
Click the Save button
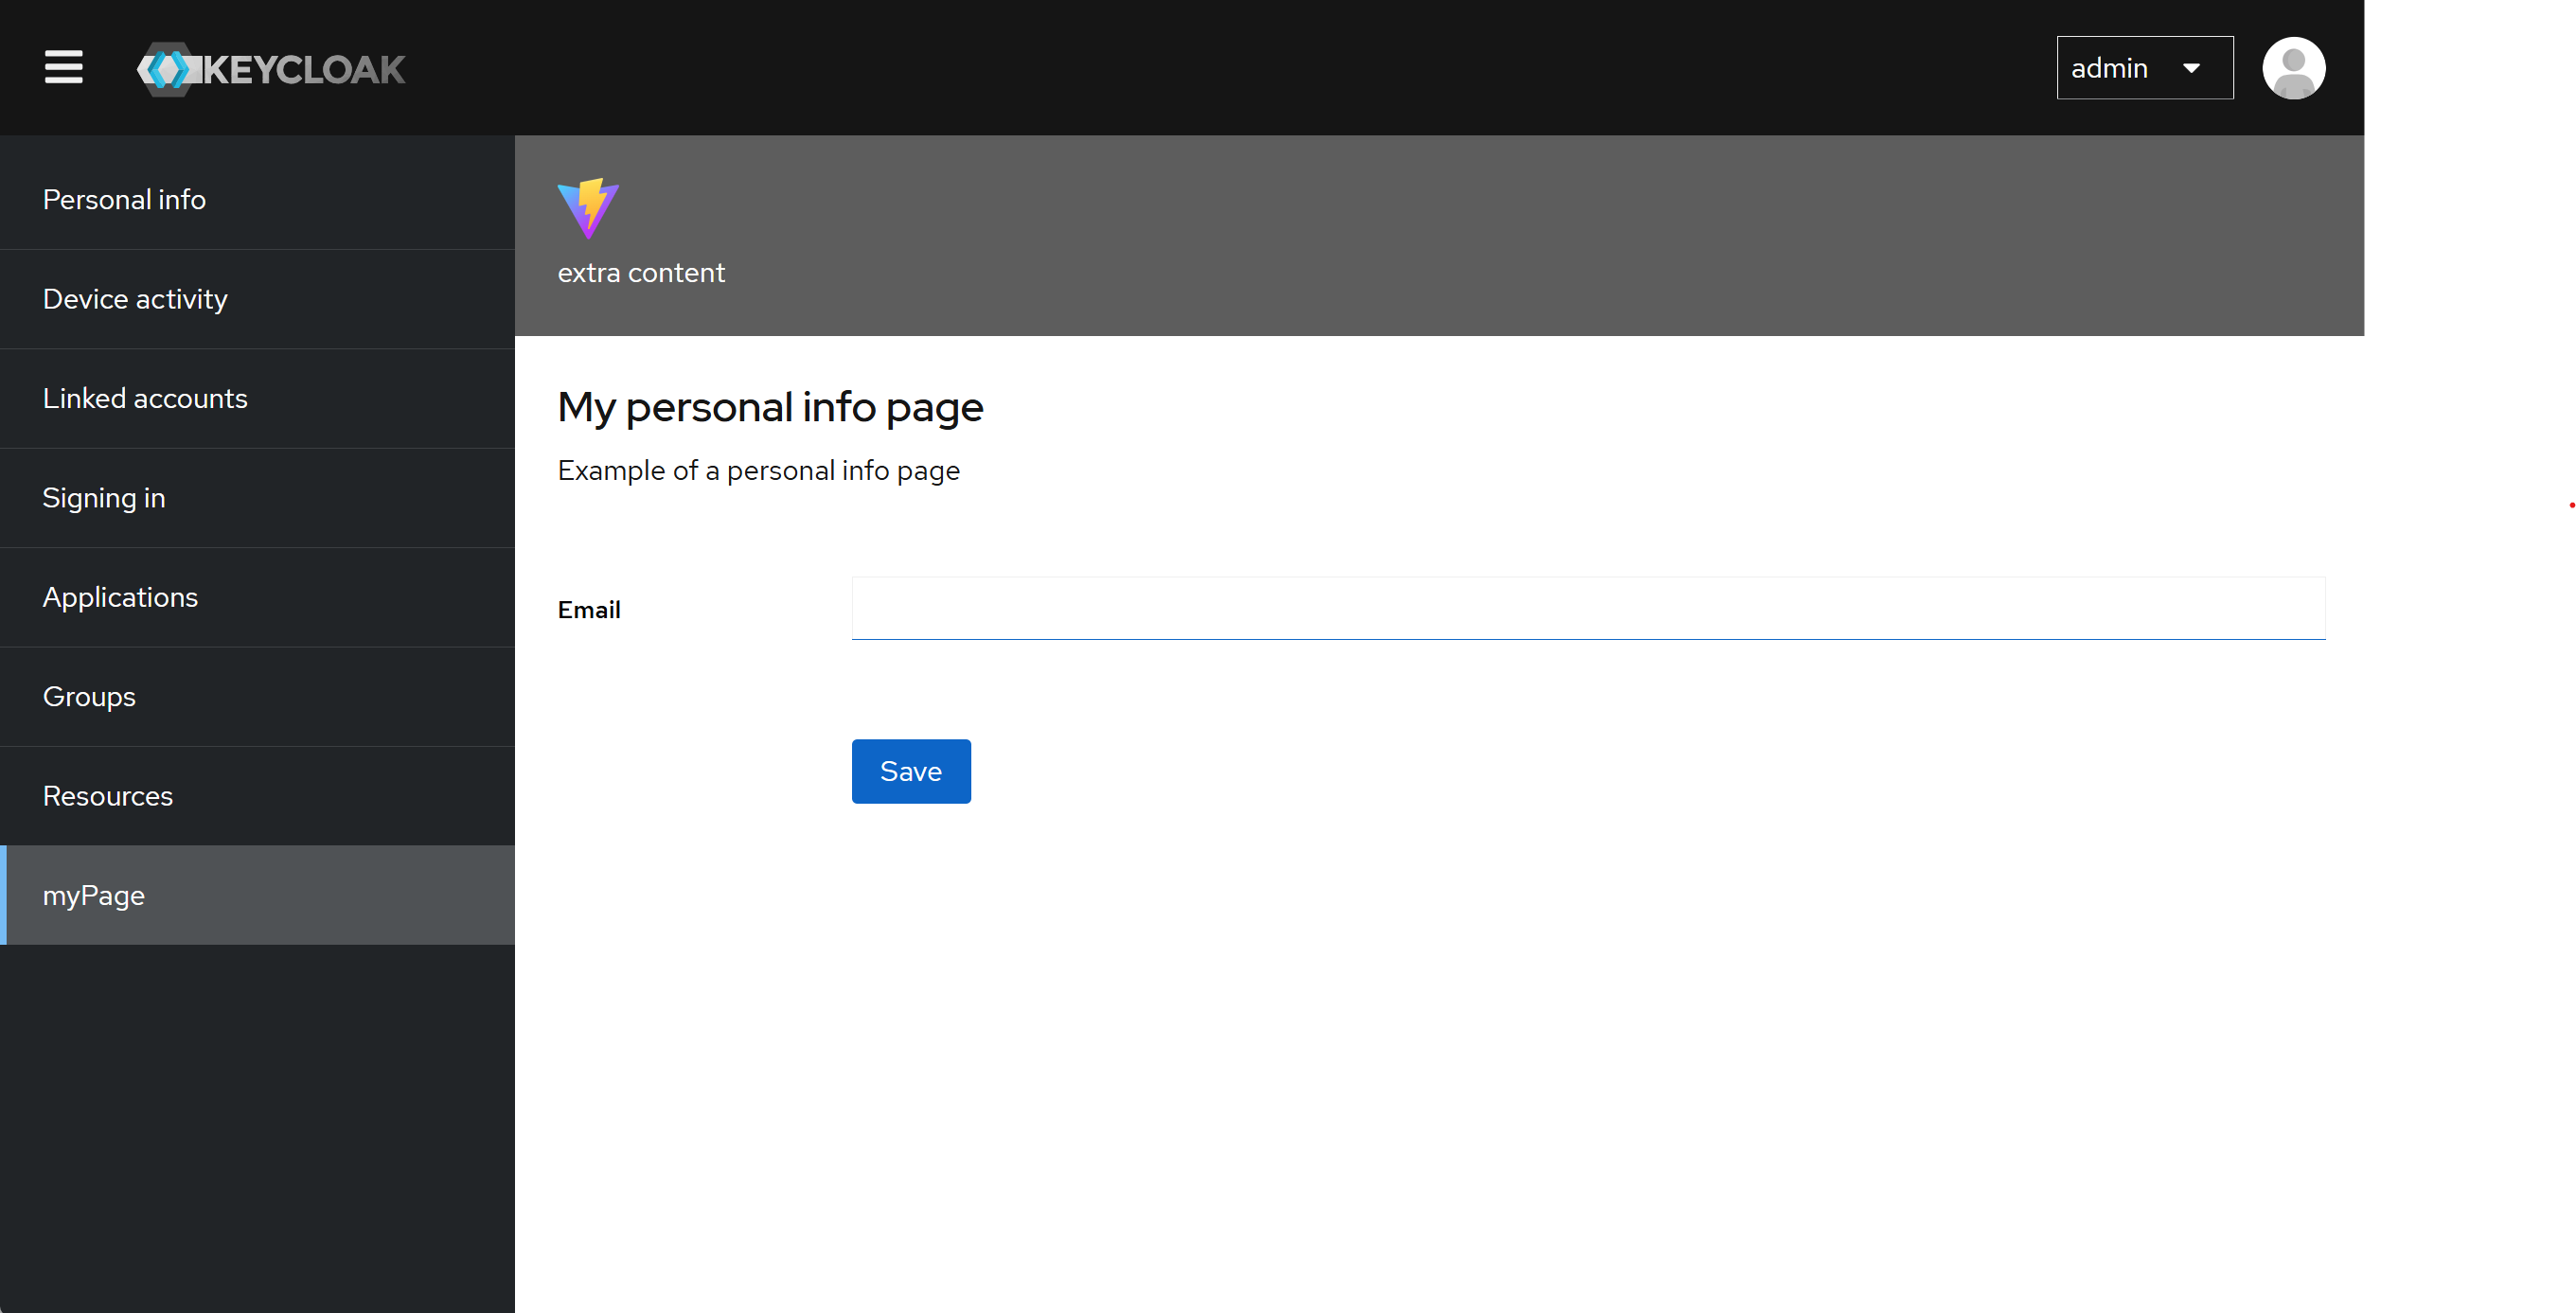pos(910,771)
